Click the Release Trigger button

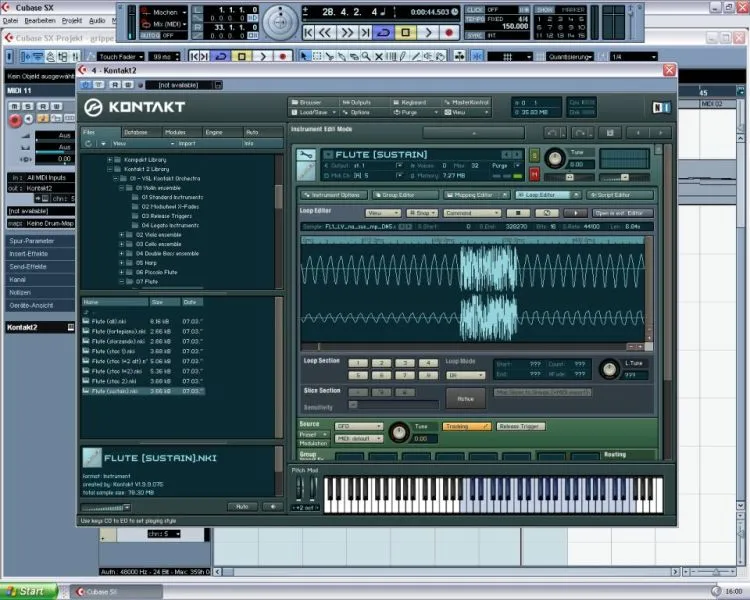(x=522, y=426)
